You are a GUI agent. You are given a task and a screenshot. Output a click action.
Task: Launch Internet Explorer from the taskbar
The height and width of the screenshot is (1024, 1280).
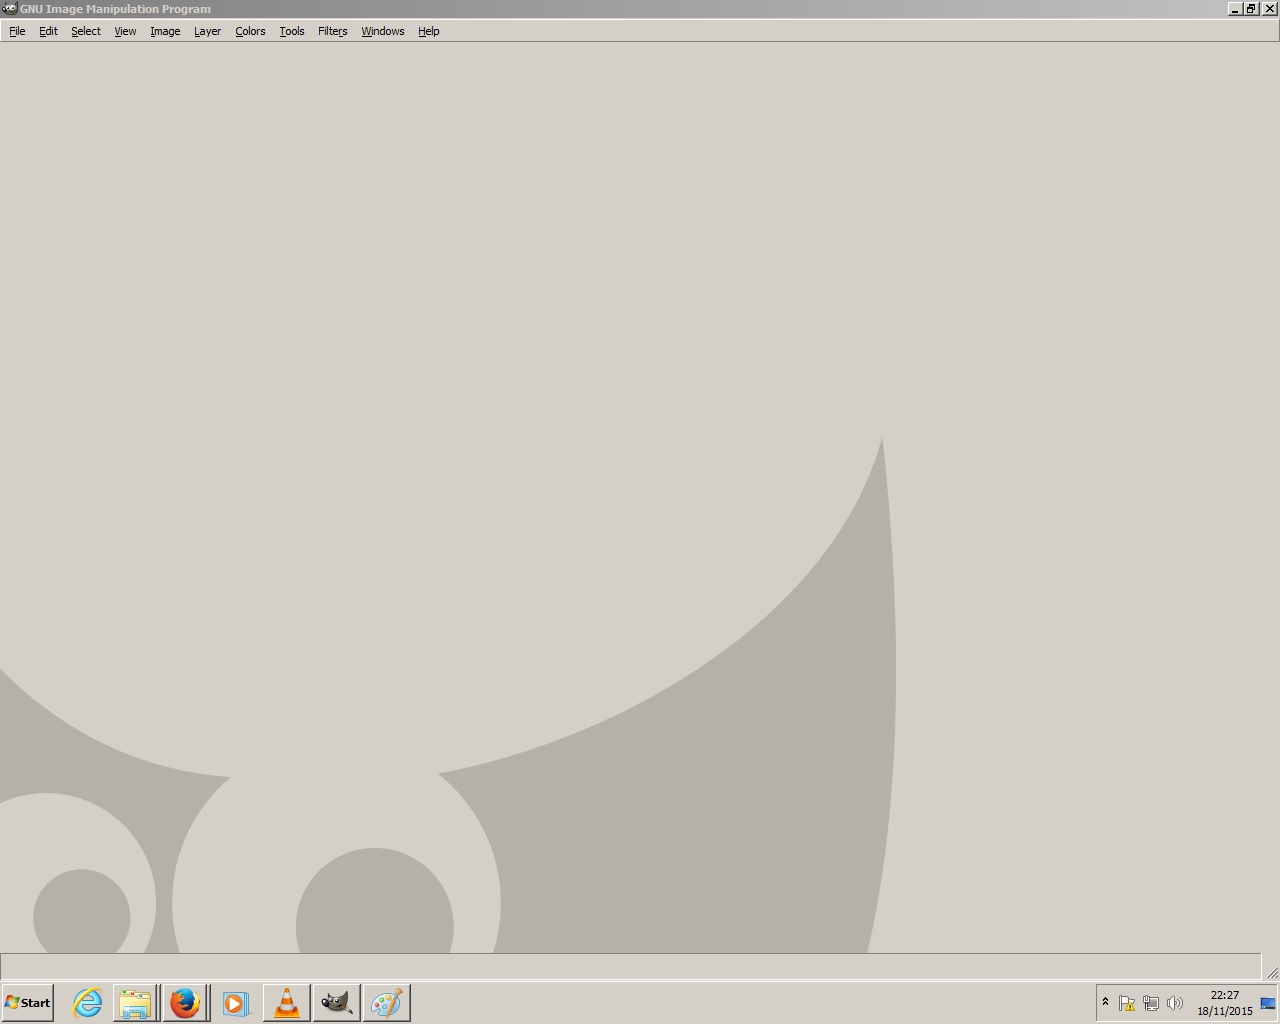(x=87, y=1003)
